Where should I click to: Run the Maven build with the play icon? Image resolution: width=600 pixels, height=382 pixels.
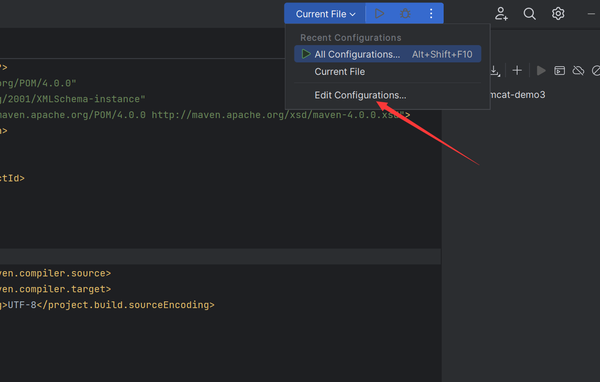point(541,71)
